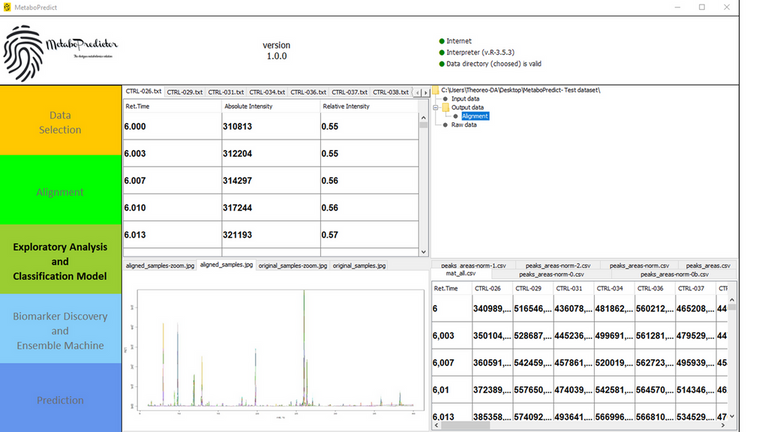
Task: Switch to CTRL-037.txt tab
Action: [x=349, y=92]
